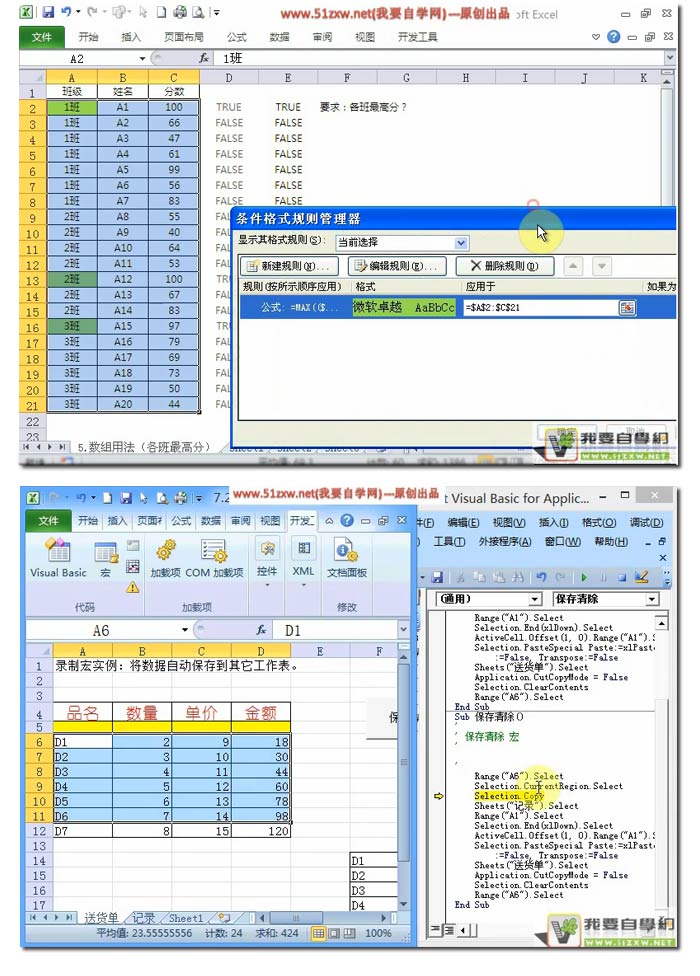Save icon in VBA editor toolbar
This screenshot has width=700, height=976.
coord(437,577)
